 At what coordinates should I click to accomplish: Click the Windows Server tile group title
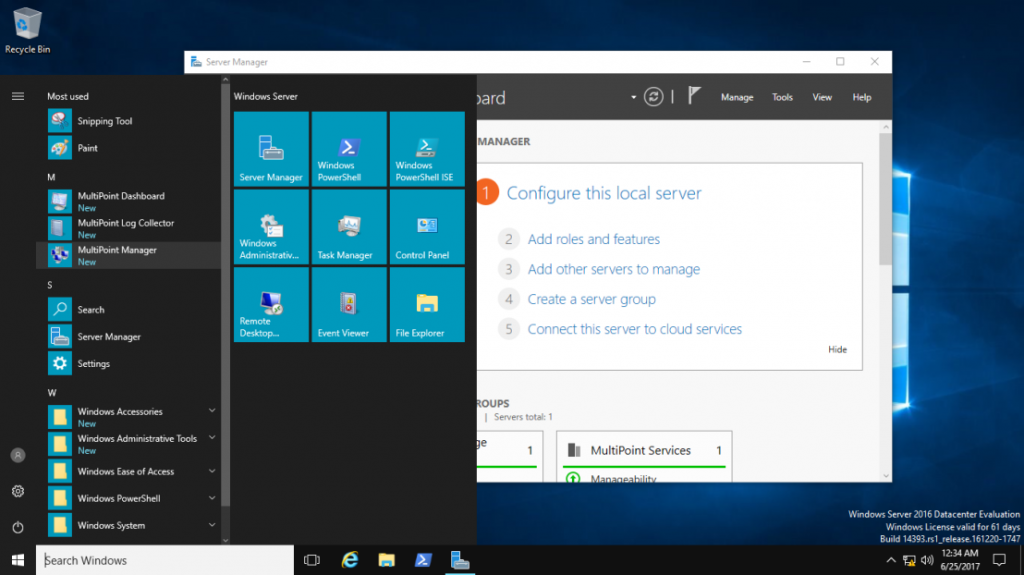pyautogui.click(x=266, y=96)
